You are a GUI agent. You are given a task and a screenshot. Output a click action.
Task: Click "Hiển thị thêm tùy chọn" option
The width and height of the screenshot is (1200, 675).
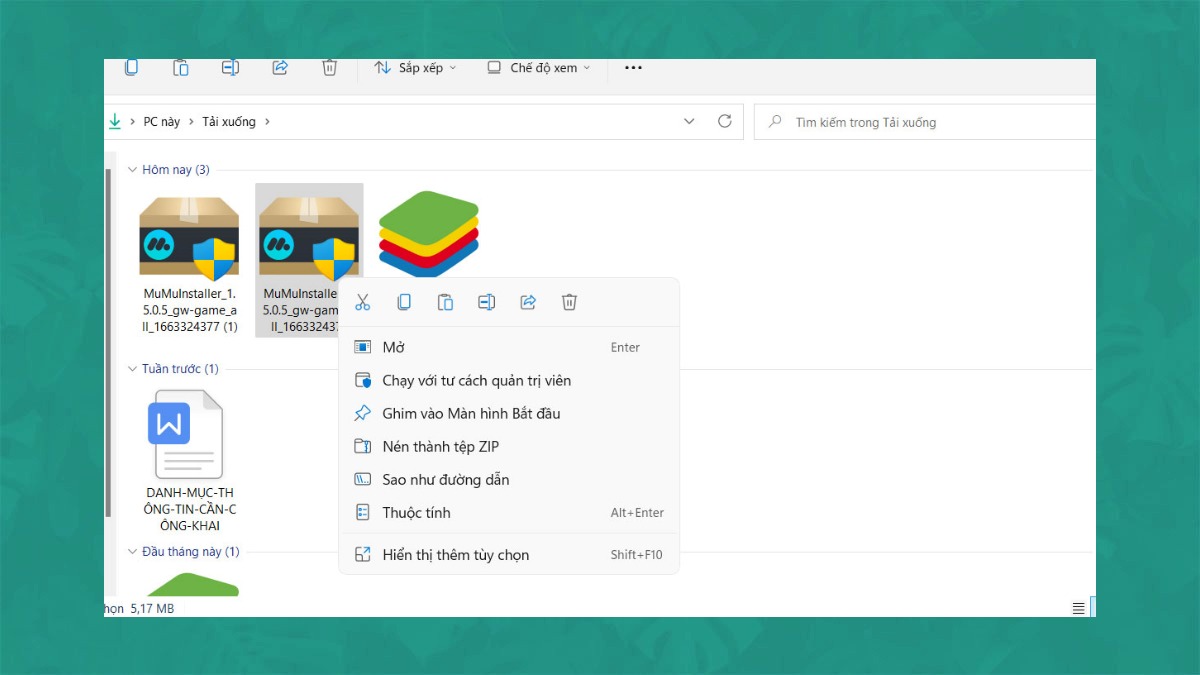click(455, 555)
